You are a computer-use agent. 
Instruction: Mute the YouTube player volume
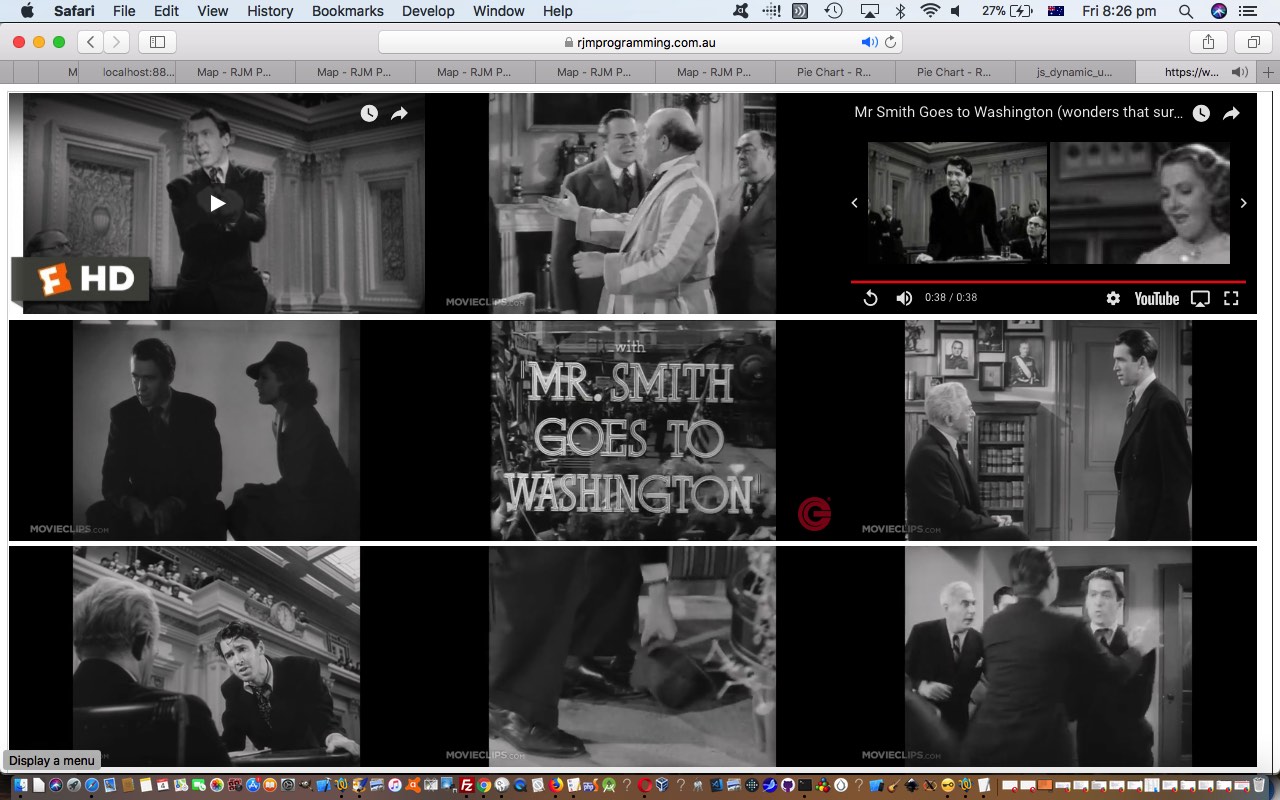click(x=904, y=298)
